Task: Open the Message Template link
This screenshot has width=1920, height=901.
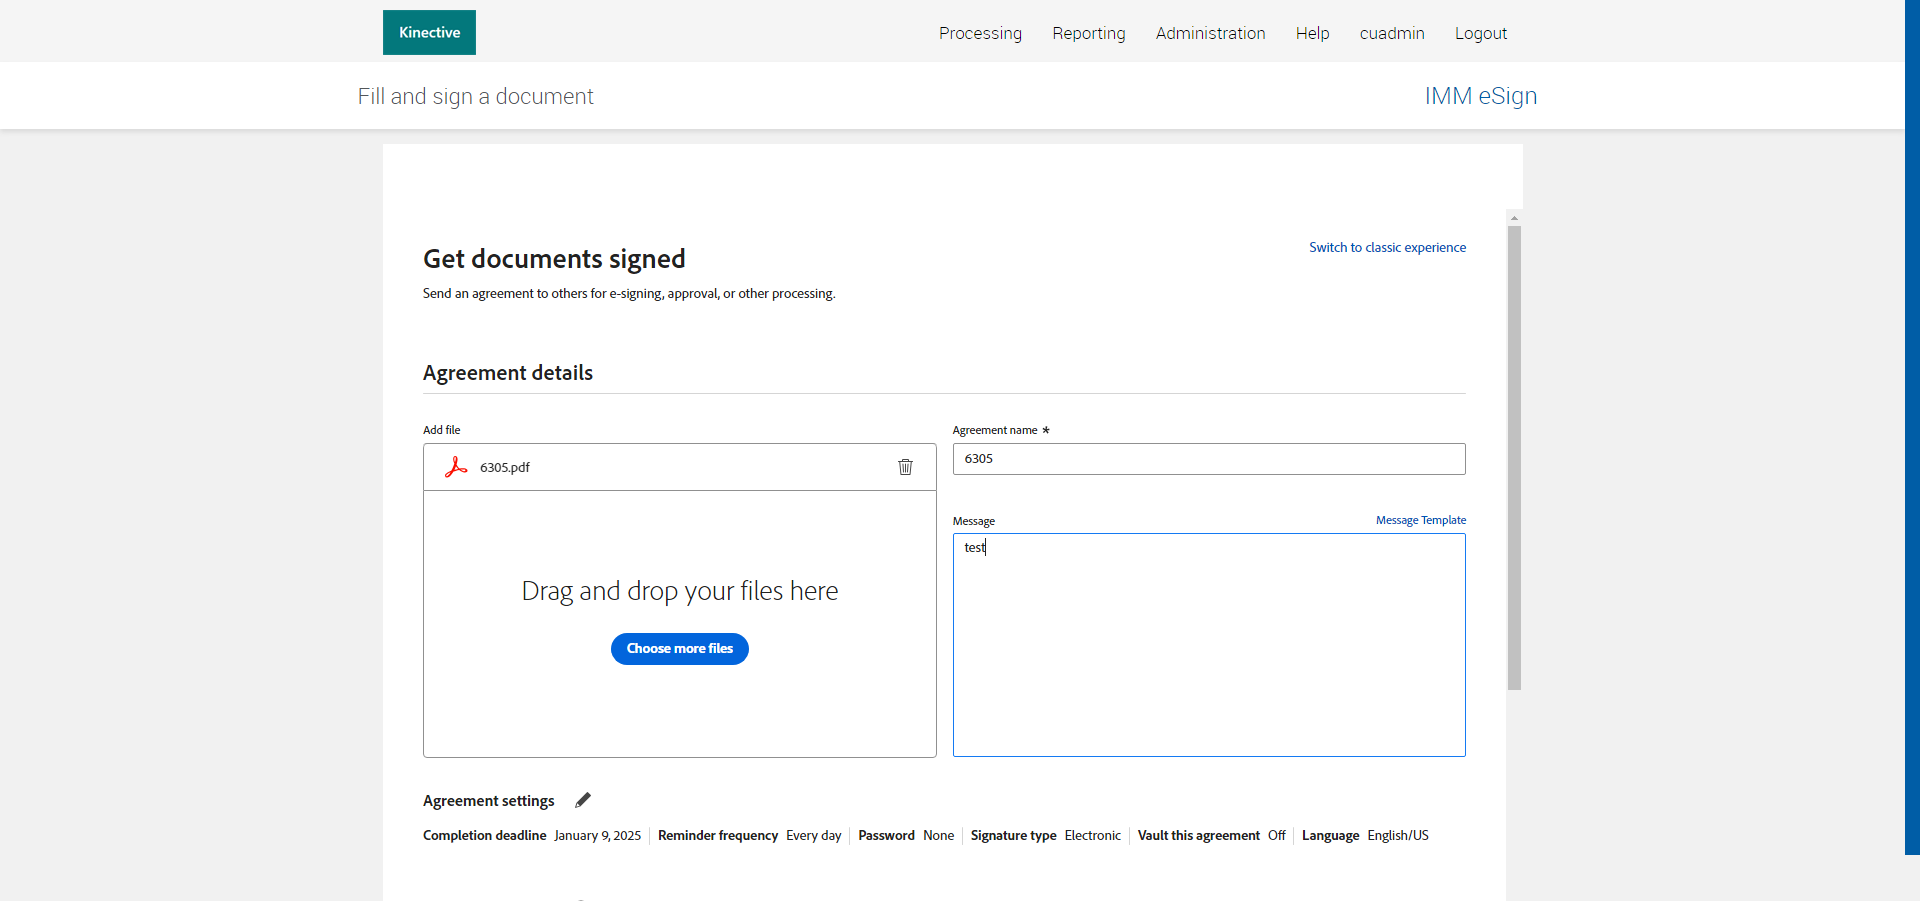Action: click(1420, 520)
